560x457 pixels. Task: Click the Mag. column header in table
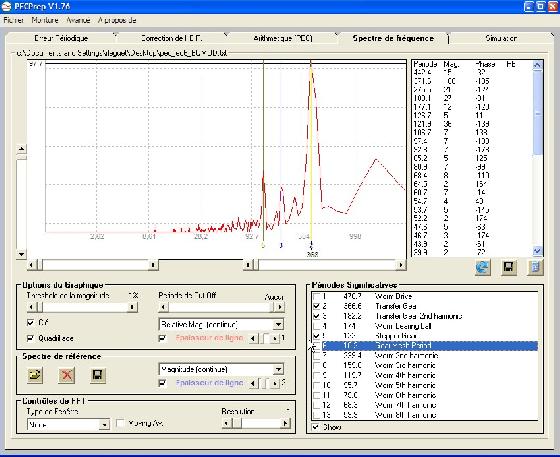coord(451,65)
